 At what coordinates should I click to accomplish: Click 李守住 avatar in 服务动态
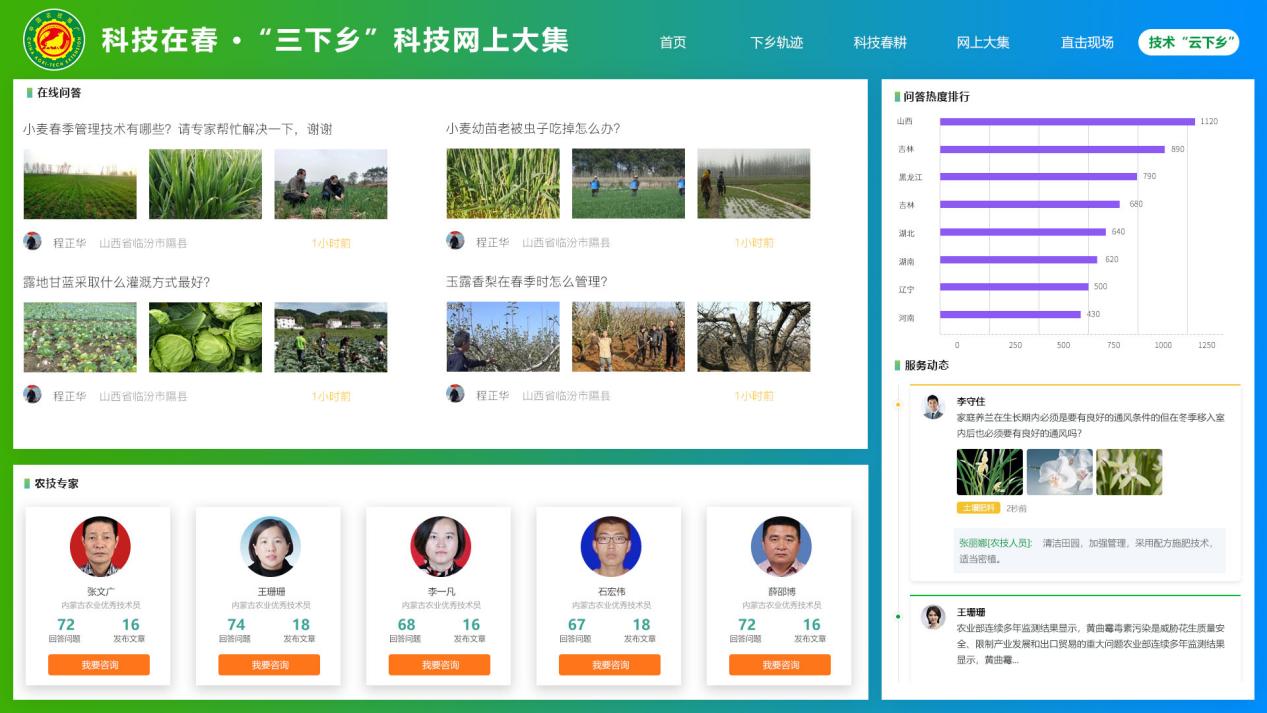933,407
